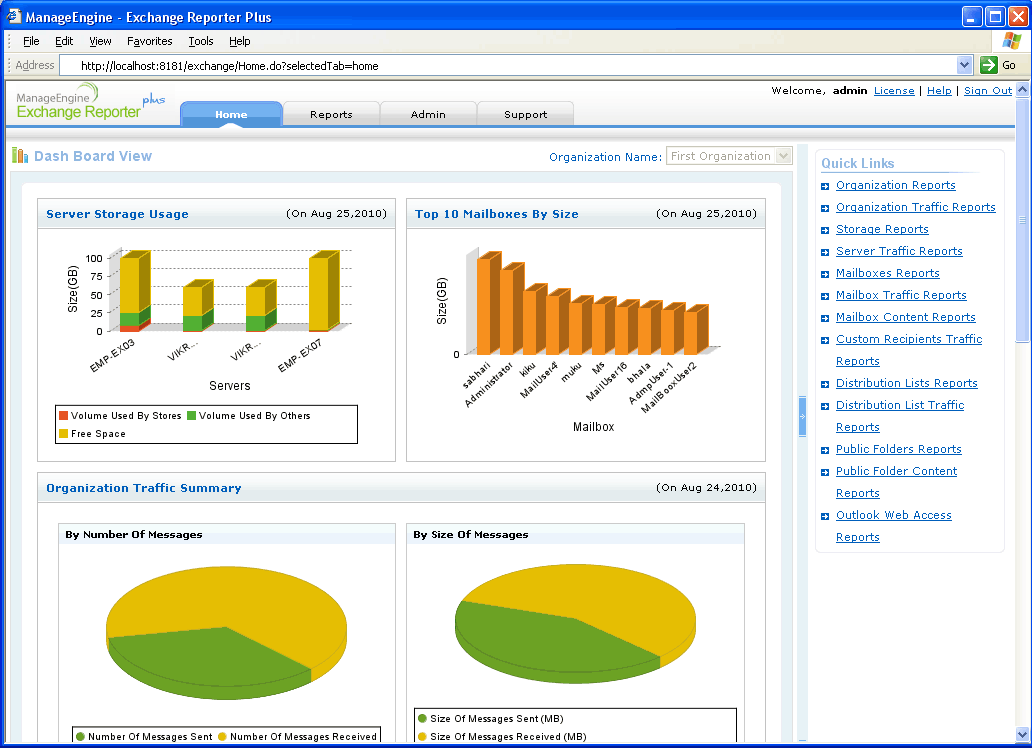Click the Top 10 Mailboxes By Size title
Screen dimensions: 1032x748
(x=496, y=214)
